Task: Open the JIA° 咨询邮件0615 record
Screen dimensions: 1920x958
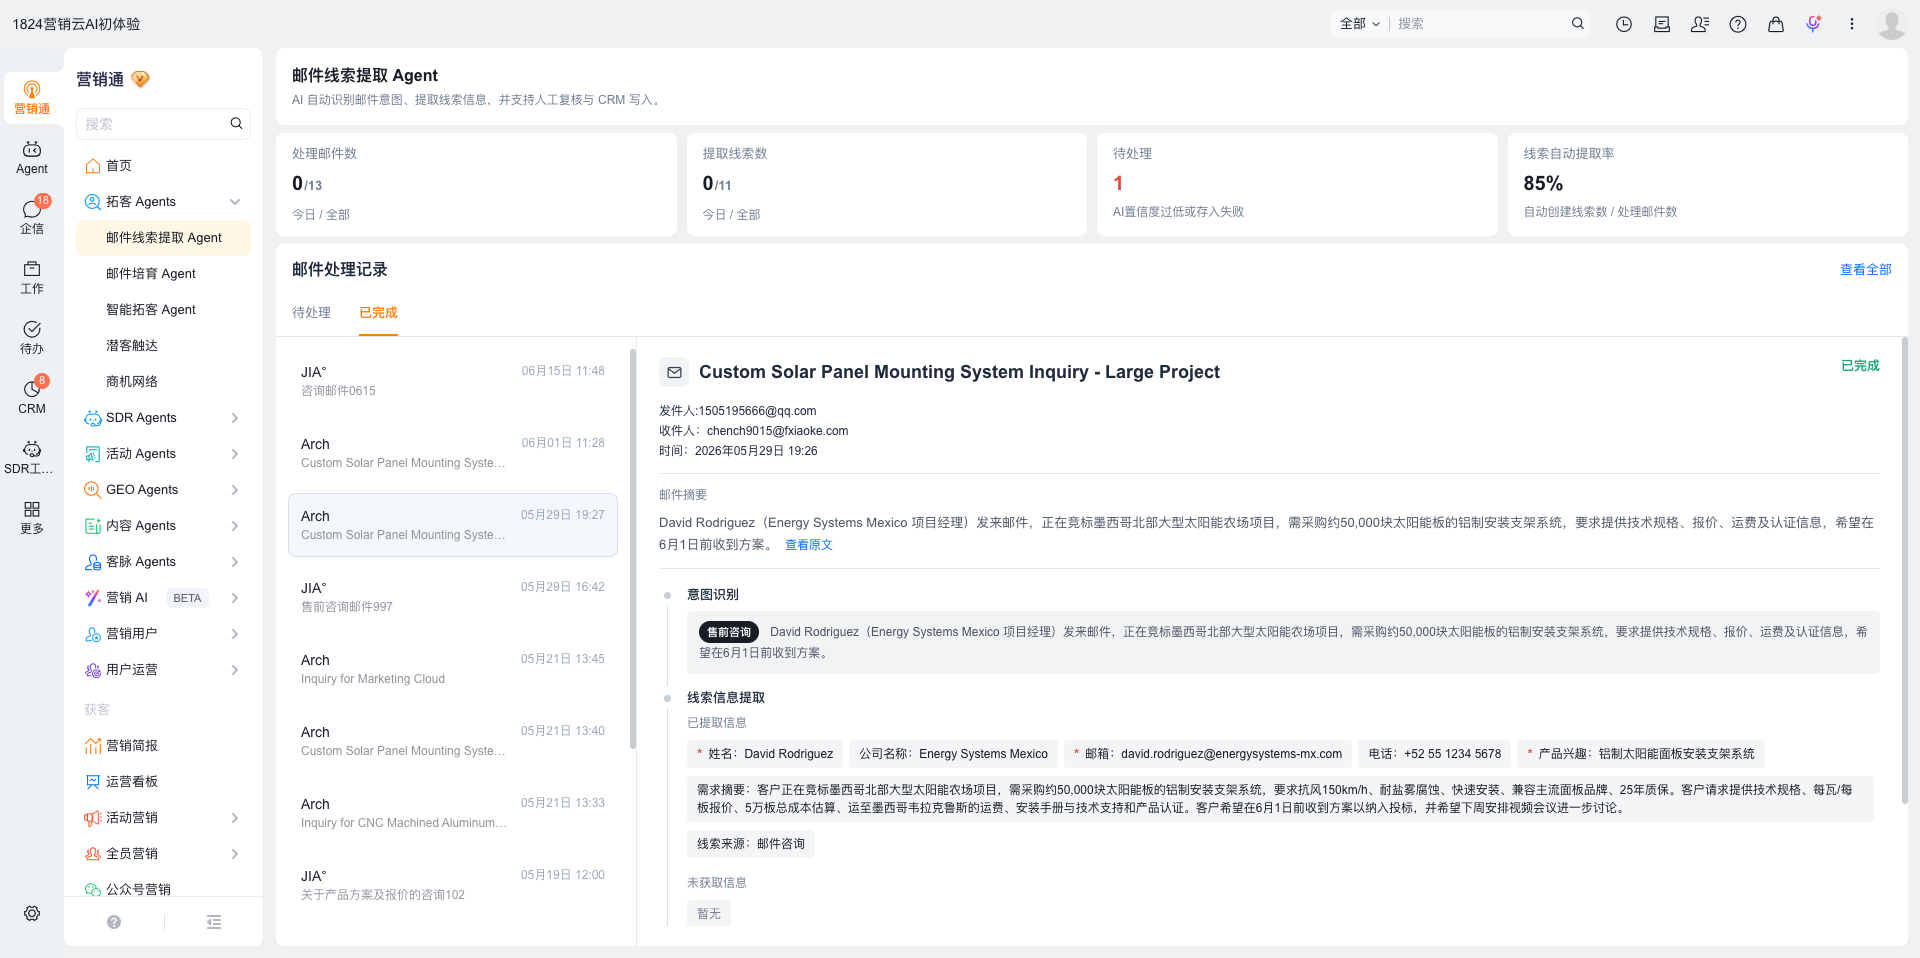Action: coord(452,381)
